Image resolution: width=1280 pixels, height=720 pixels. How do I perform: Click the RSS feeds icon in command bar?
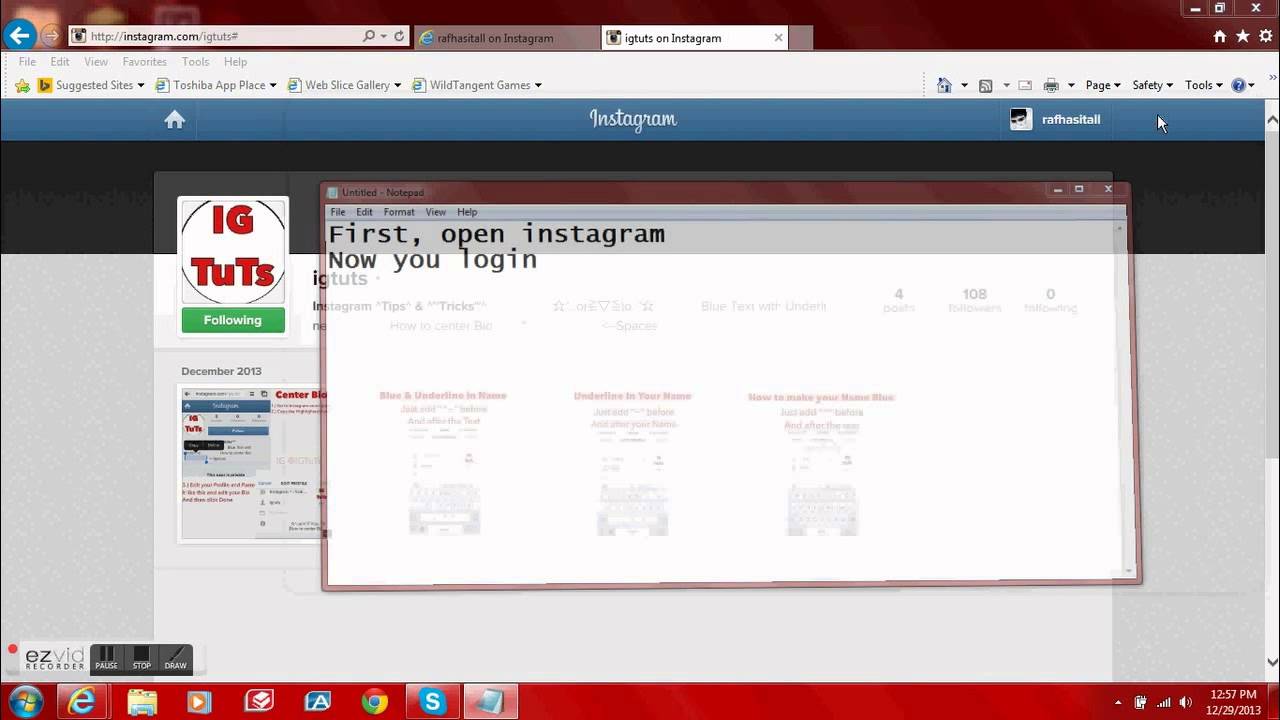coord(985,85)
